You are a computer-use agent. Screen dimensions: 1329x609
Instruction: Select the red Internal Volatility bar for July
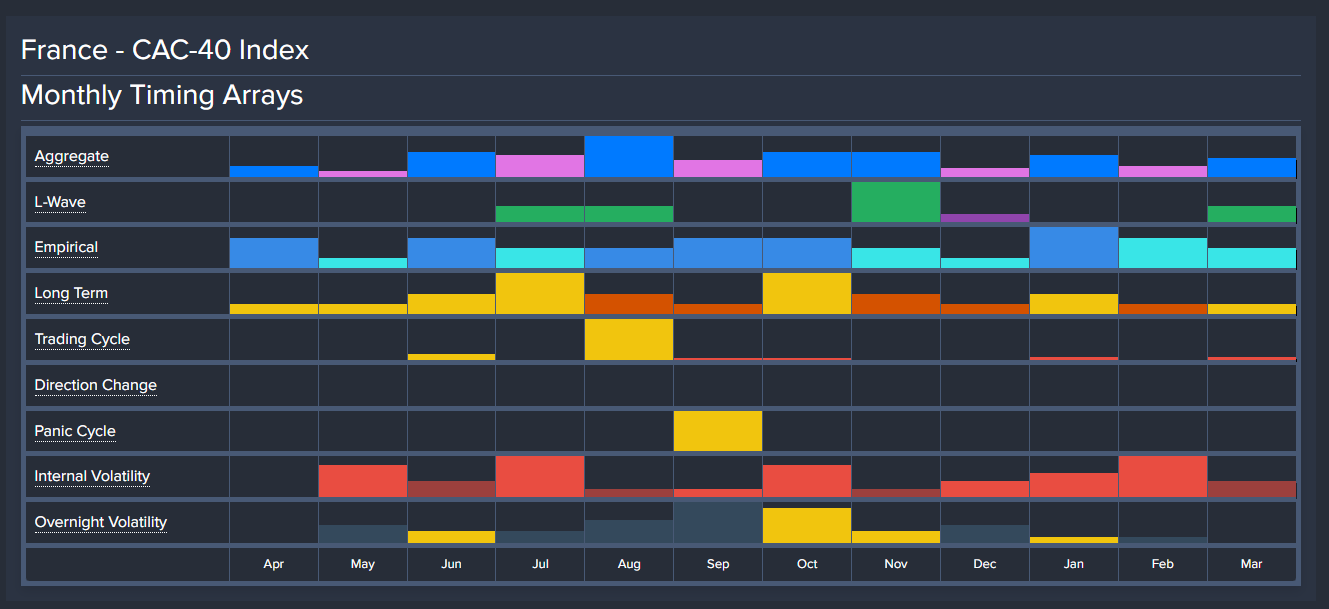click(540, 477)
